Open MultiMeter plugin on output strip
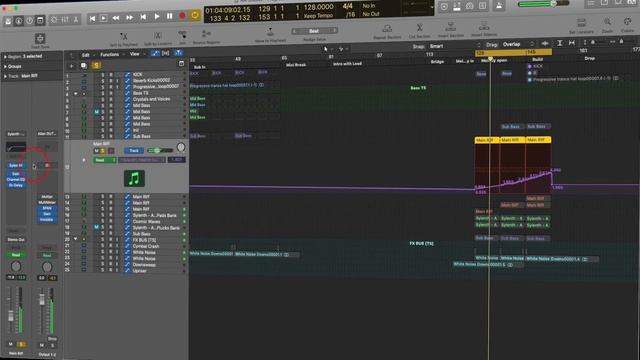640x360 pixels. (x=47, y=202)
